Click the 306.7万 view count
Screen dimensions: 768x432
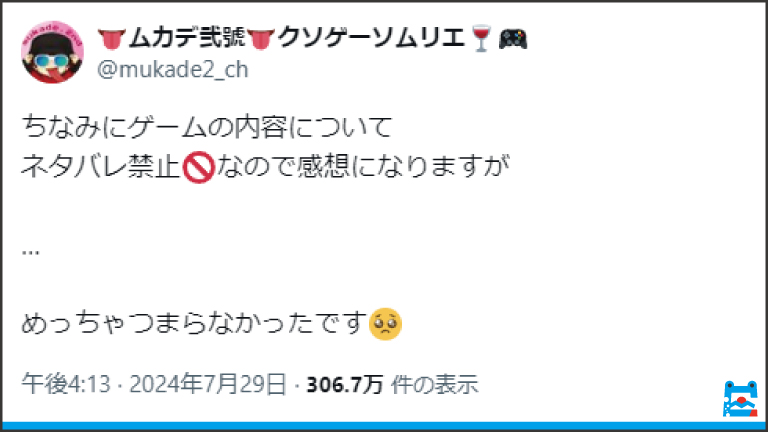pyautogui.click(x=344, y=384)
